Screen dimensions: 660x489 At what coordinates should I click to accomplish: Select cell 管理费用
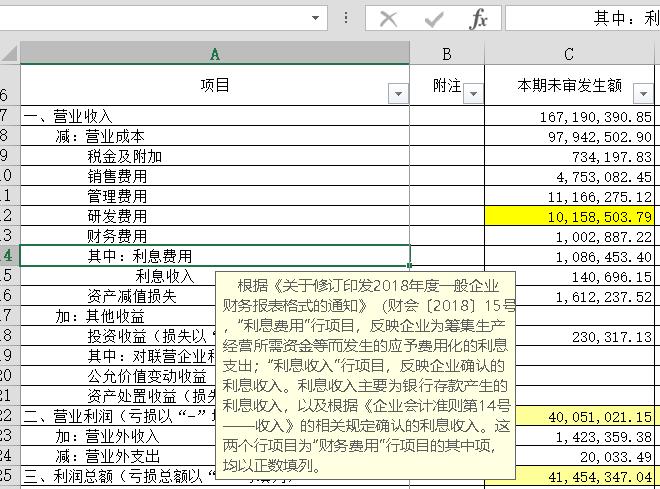215,196
